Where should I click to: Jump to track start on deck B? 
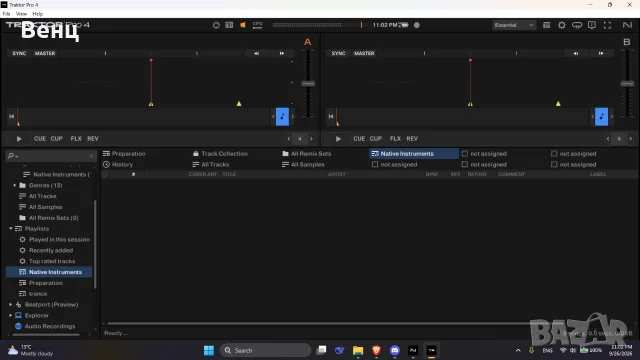point(331,116)
